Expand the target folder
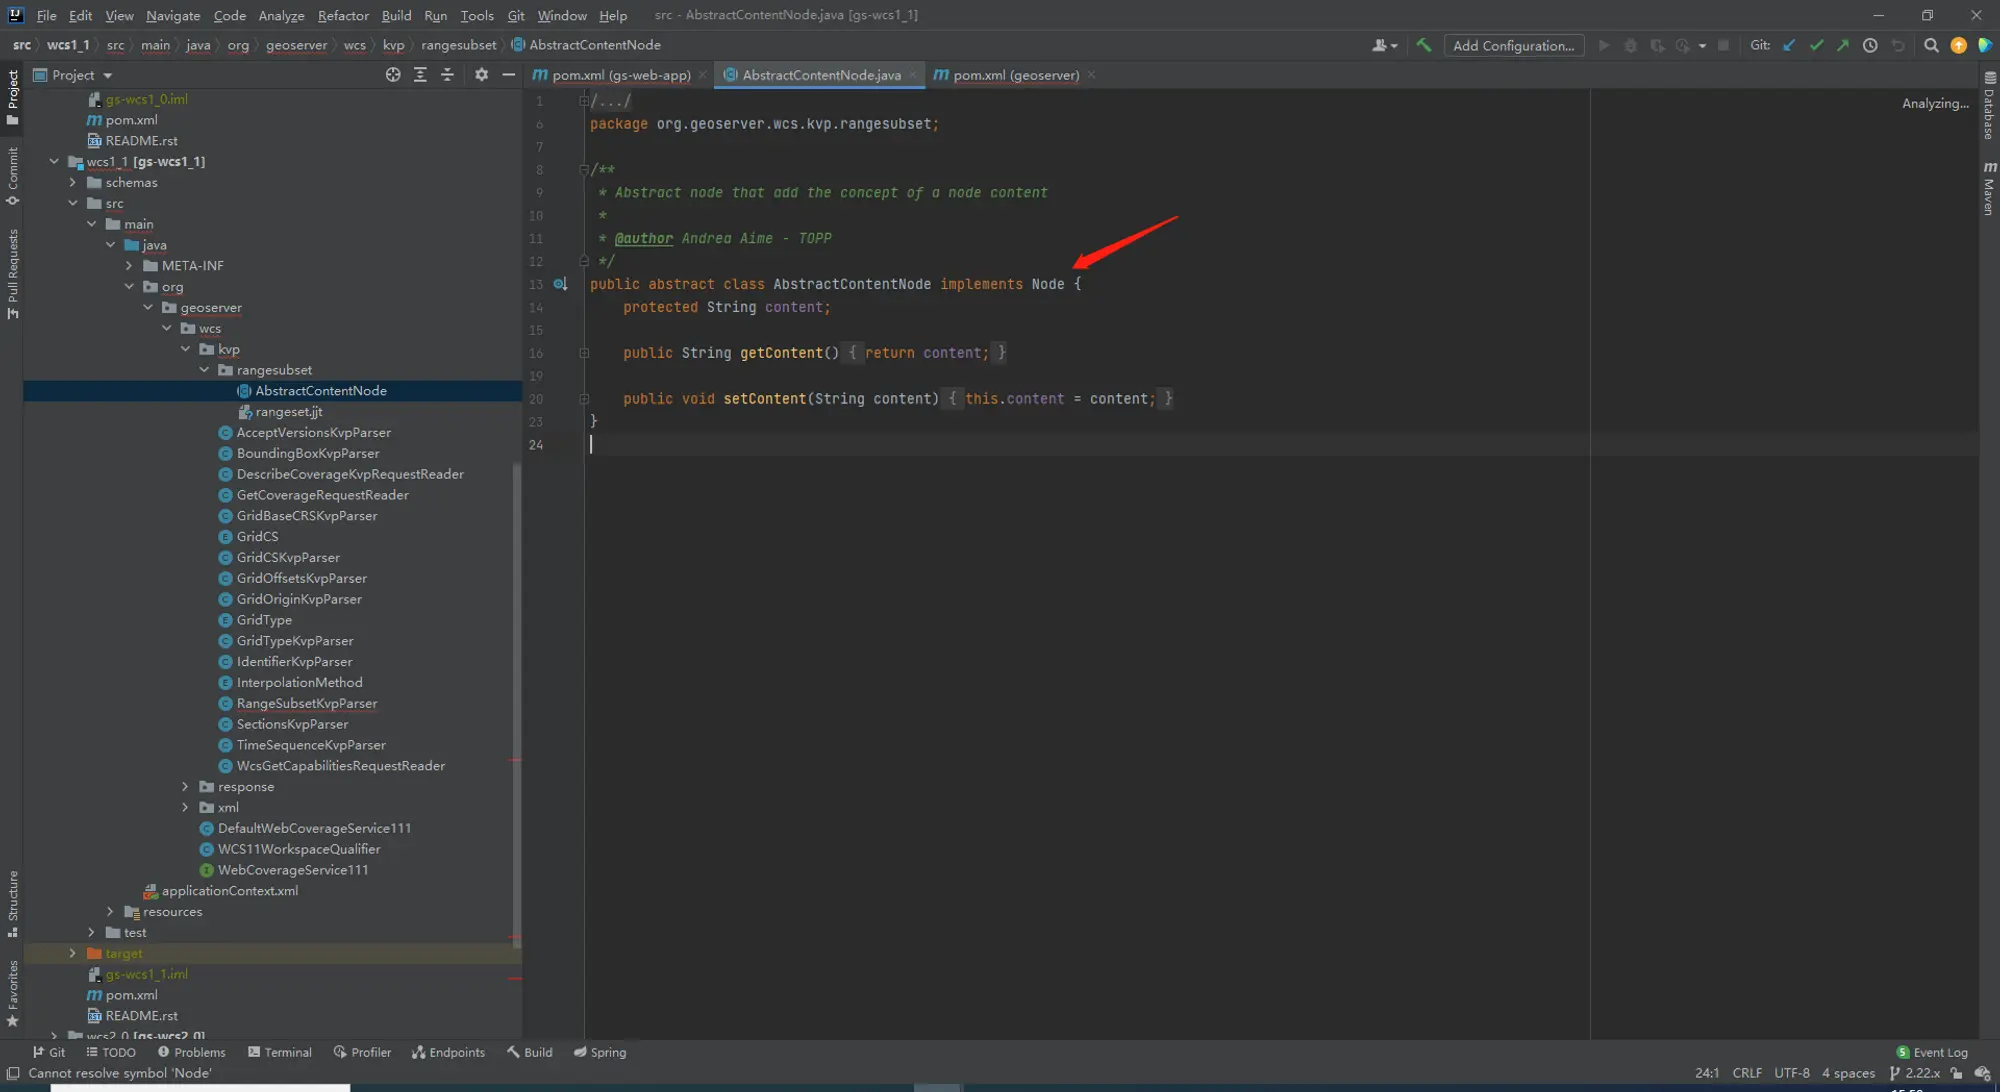The height and width of the screenshot is (1092, 2000). (x=72, y=953)
